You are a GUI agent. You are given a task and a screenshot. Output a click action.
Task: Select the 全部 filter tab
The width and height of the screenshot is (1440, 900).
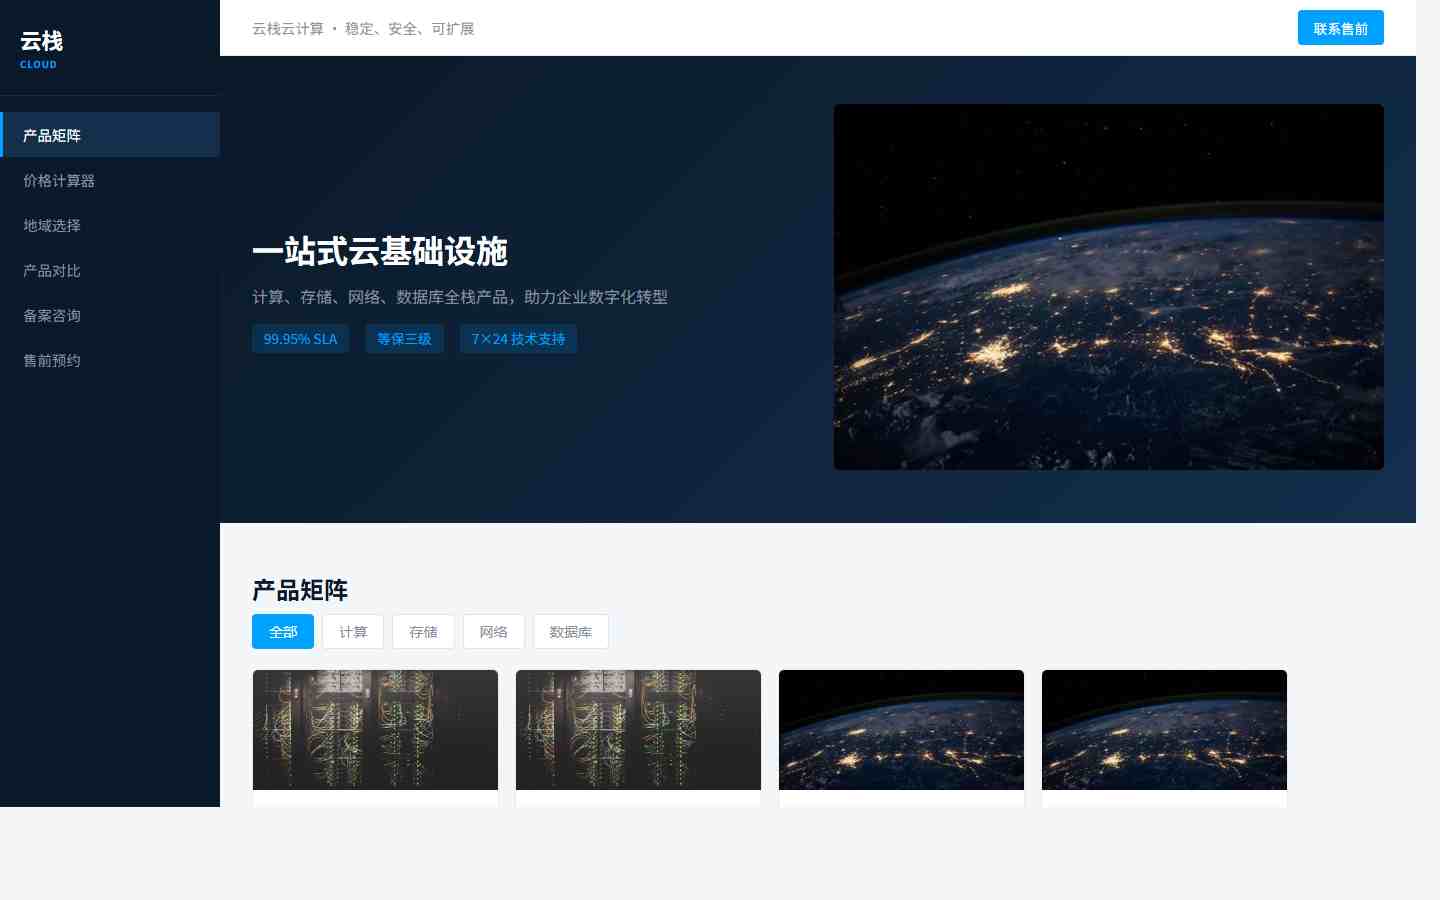(x=283, y=632)
